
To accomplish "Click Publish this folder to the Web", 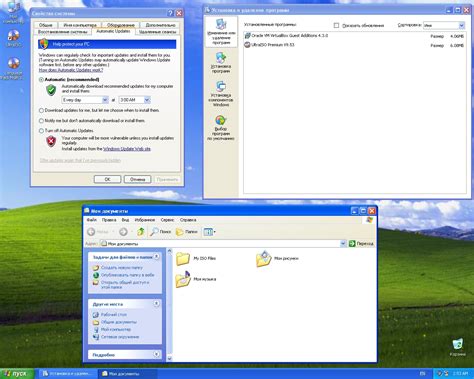I will click(x=124, y=275).
